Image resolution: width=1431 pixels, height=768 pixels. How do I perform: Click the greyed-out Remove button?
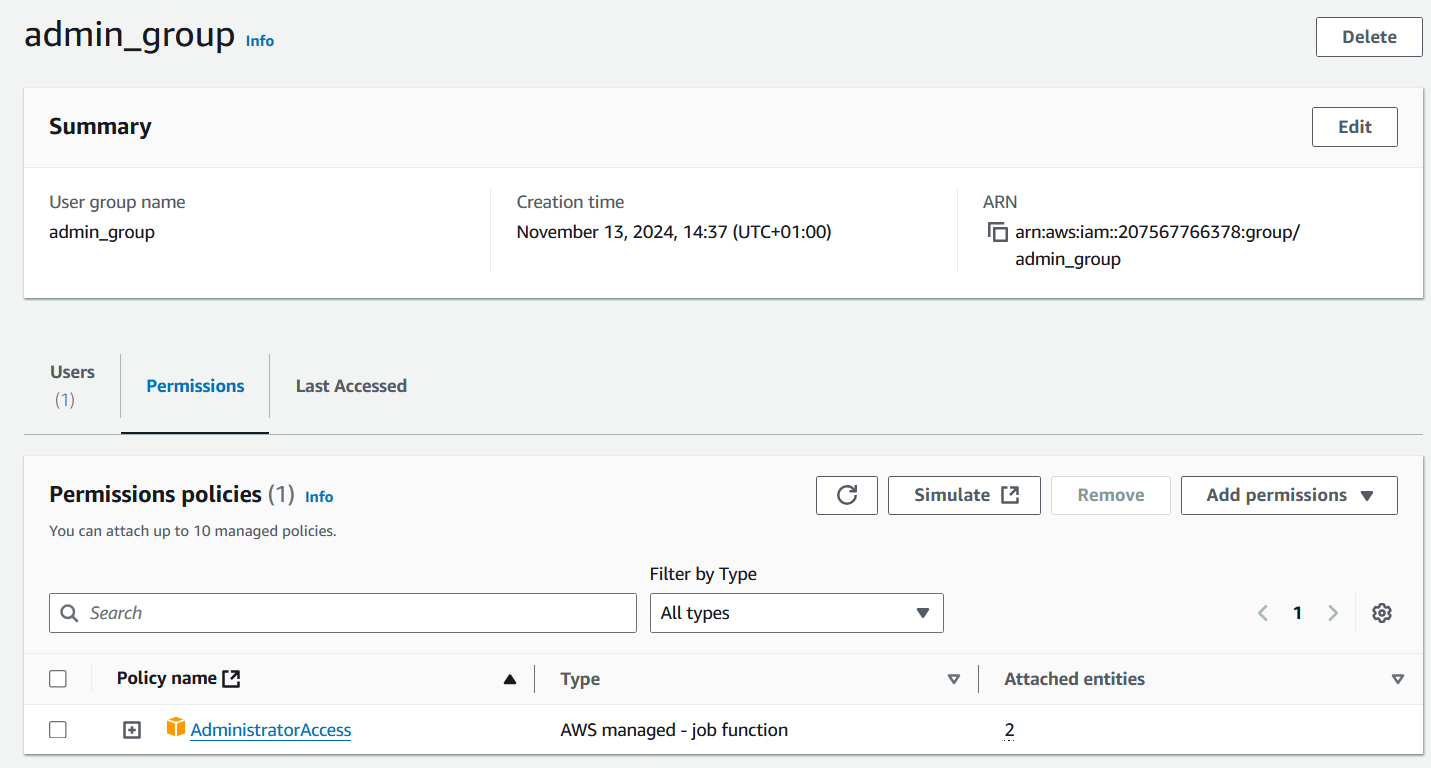coord(1110,495)
